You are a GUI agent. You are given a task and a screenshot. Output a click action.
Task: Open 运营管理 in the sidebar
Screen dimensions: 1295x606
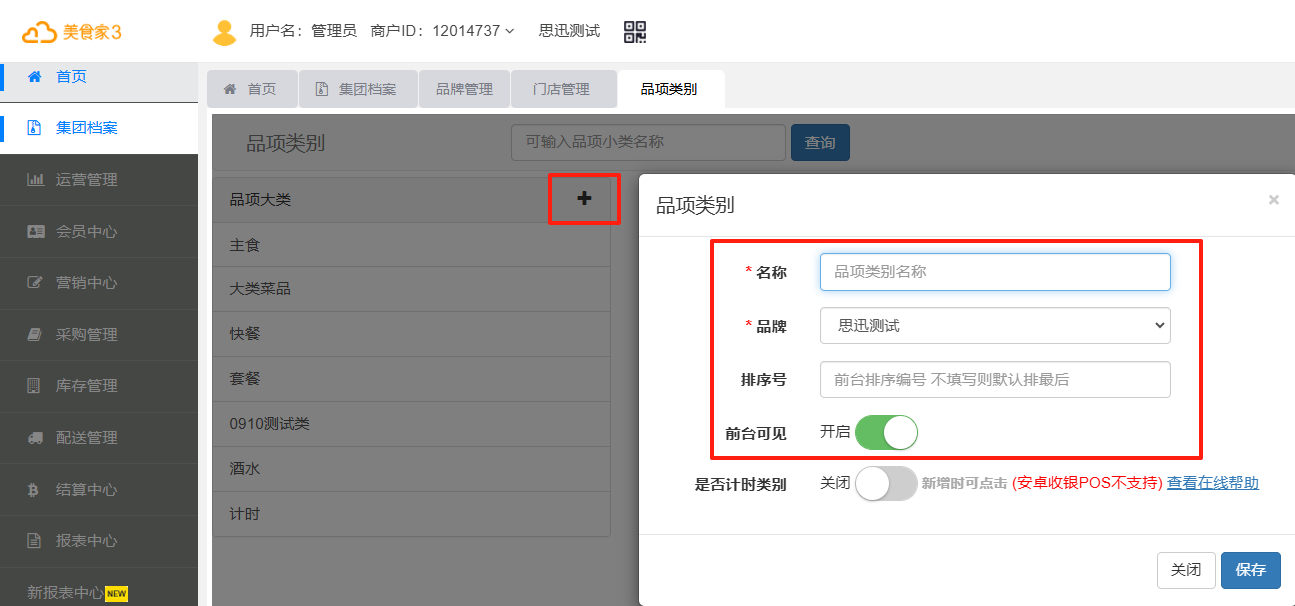[x=86, y=180]
